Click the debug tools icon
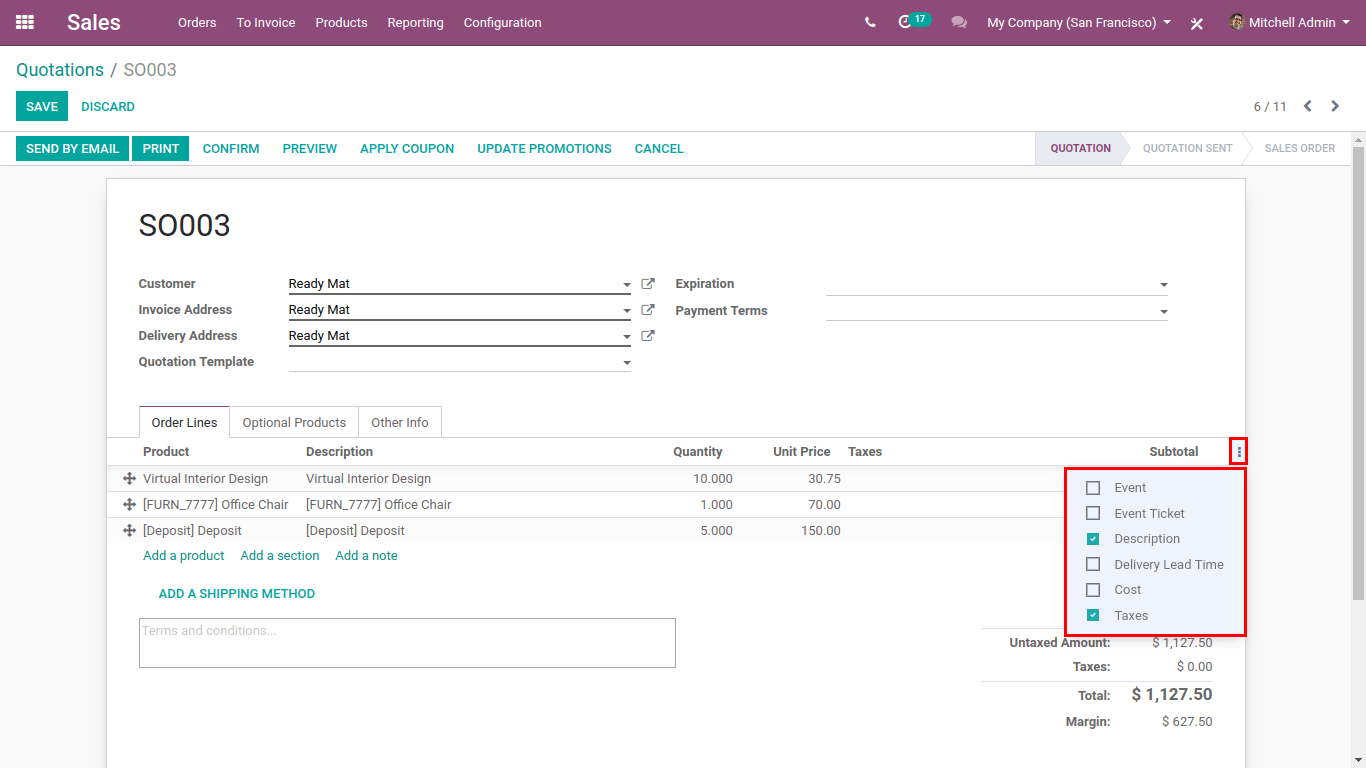The height and width of the screenshot is (768, 1366). 1196,23
